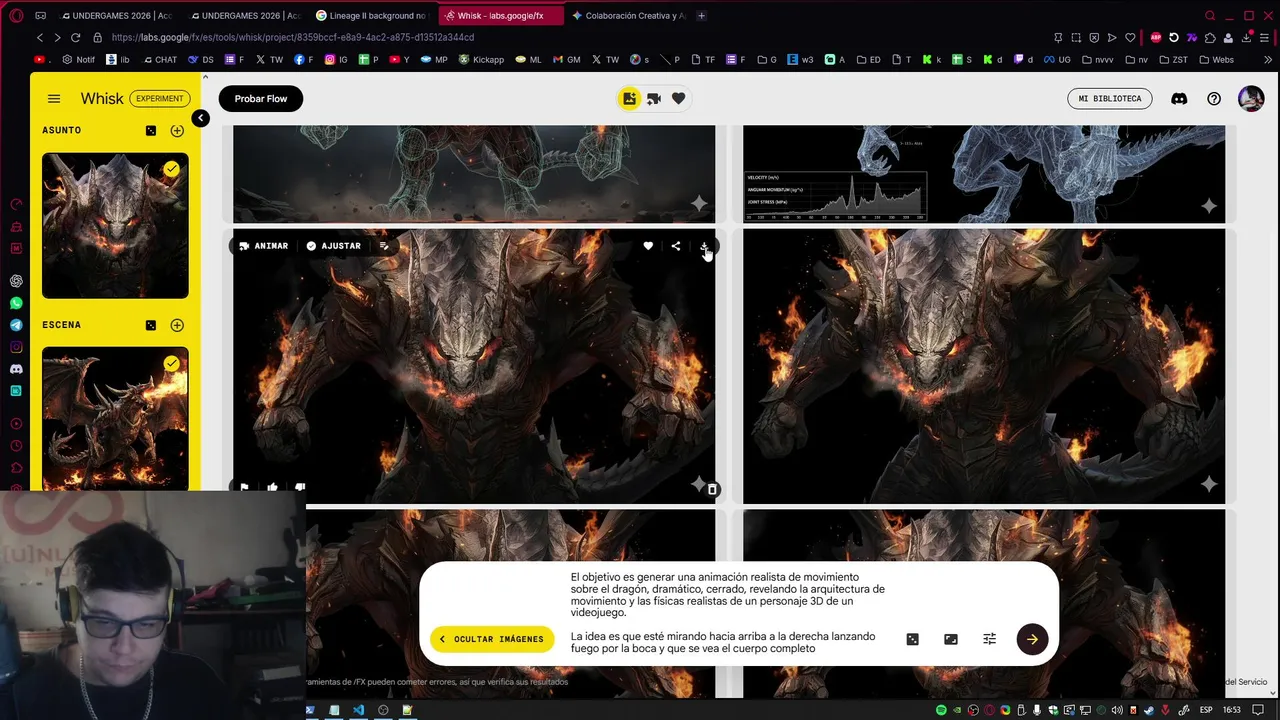Open the user profile avatar
The image size is (1280, 720).
[x=1251, y=99]
